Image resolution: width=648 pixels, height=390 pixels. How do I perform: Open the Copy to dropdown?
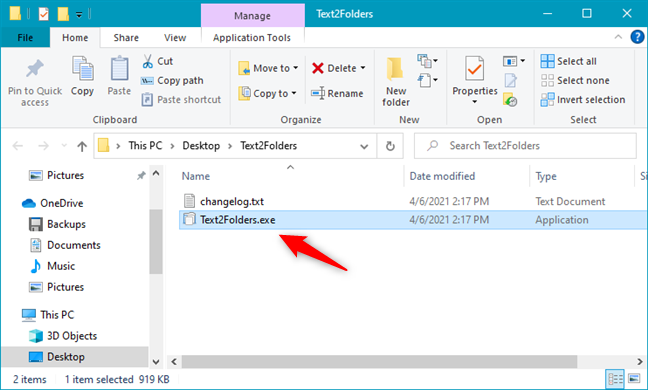coord(268,93)
